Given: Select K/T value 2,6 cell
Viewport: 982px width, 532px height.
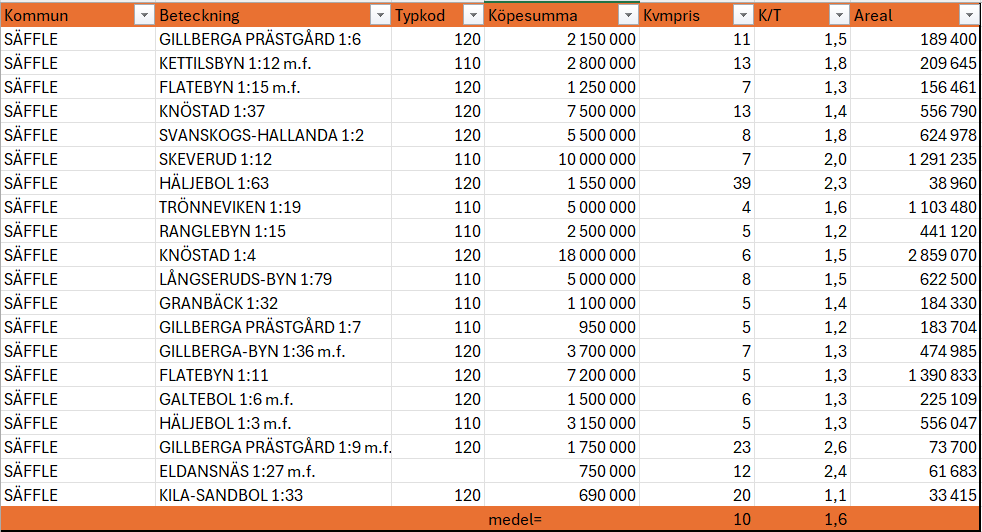Looking at the screenshot, I should [802, 447].
